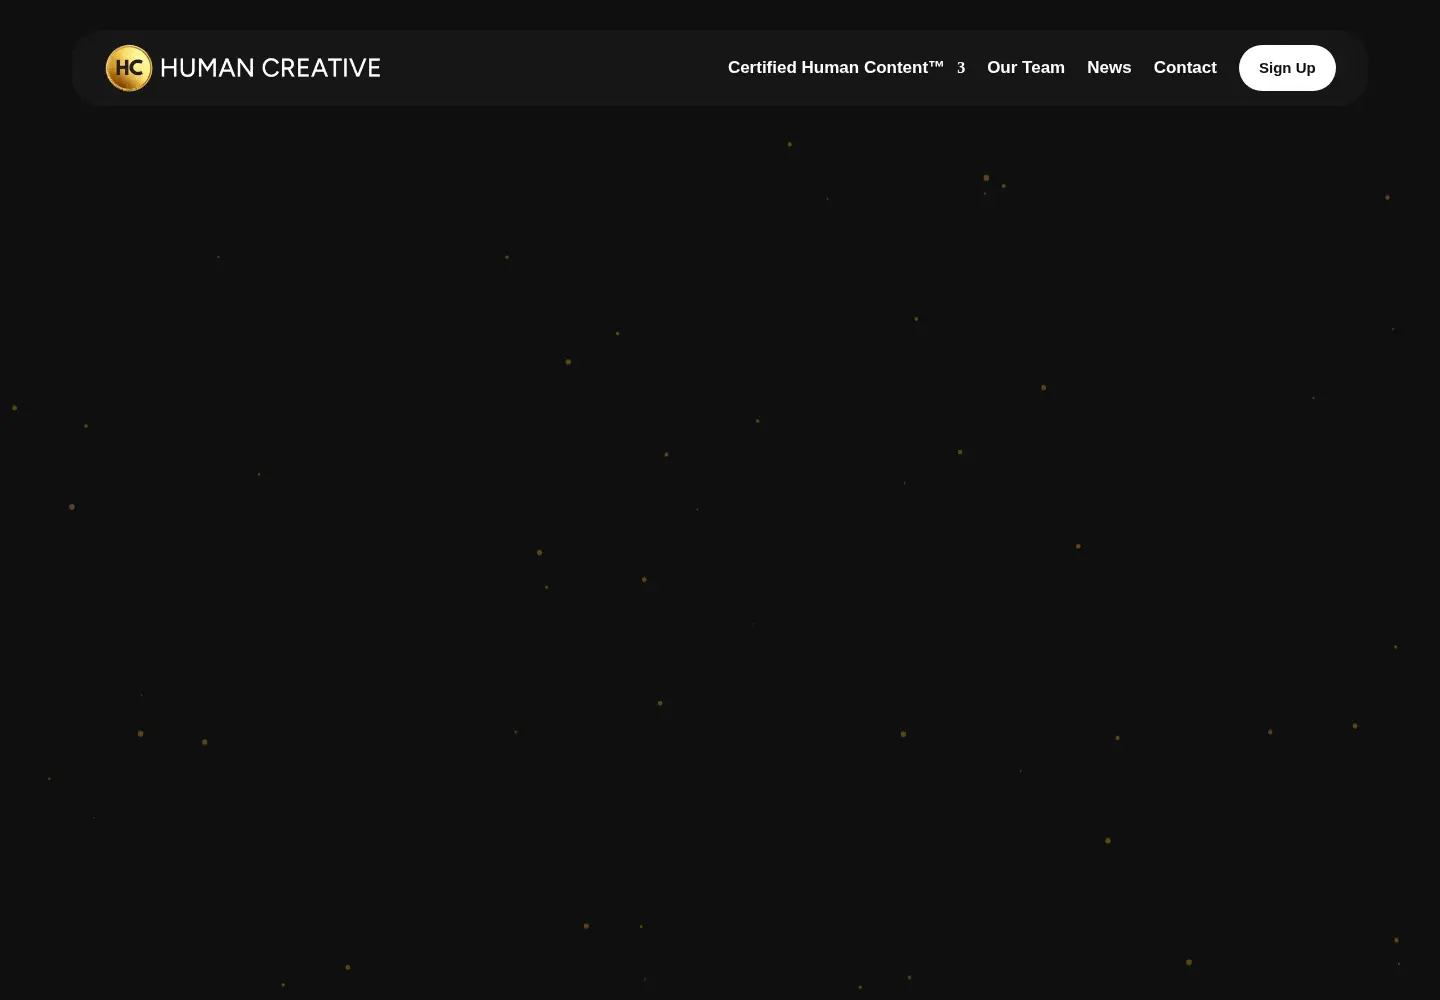Expand the Certified Human Content dropdown arrow
Screen dimensions: 1440x1000
coord(961,68)
